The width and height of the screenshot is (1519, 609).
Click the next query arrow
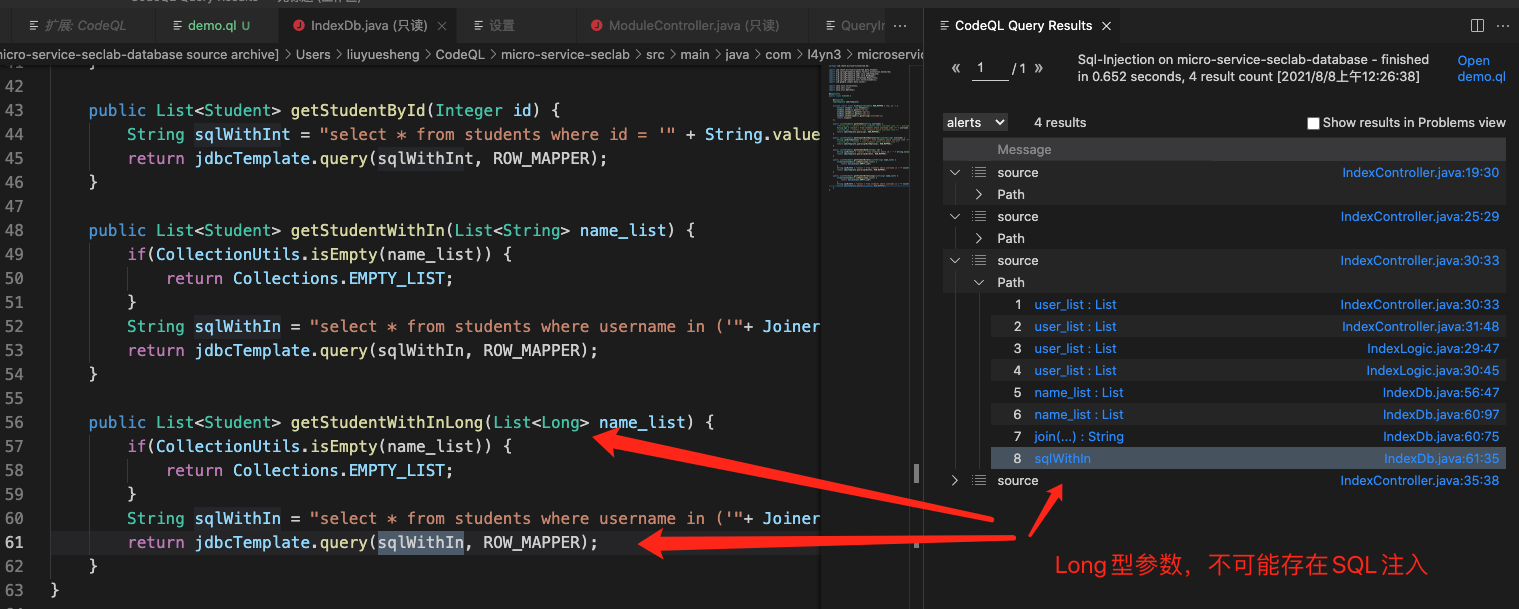1038,68
